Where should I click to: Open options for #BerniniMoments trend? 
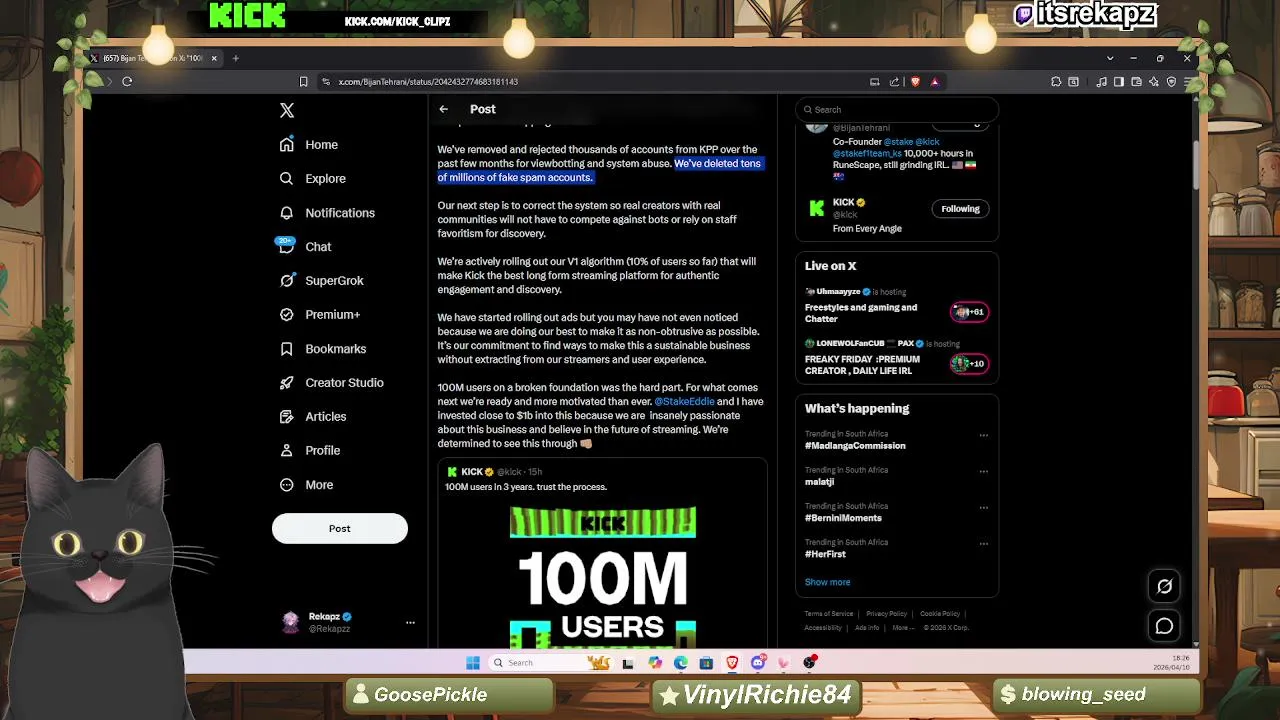click(984, 507)
